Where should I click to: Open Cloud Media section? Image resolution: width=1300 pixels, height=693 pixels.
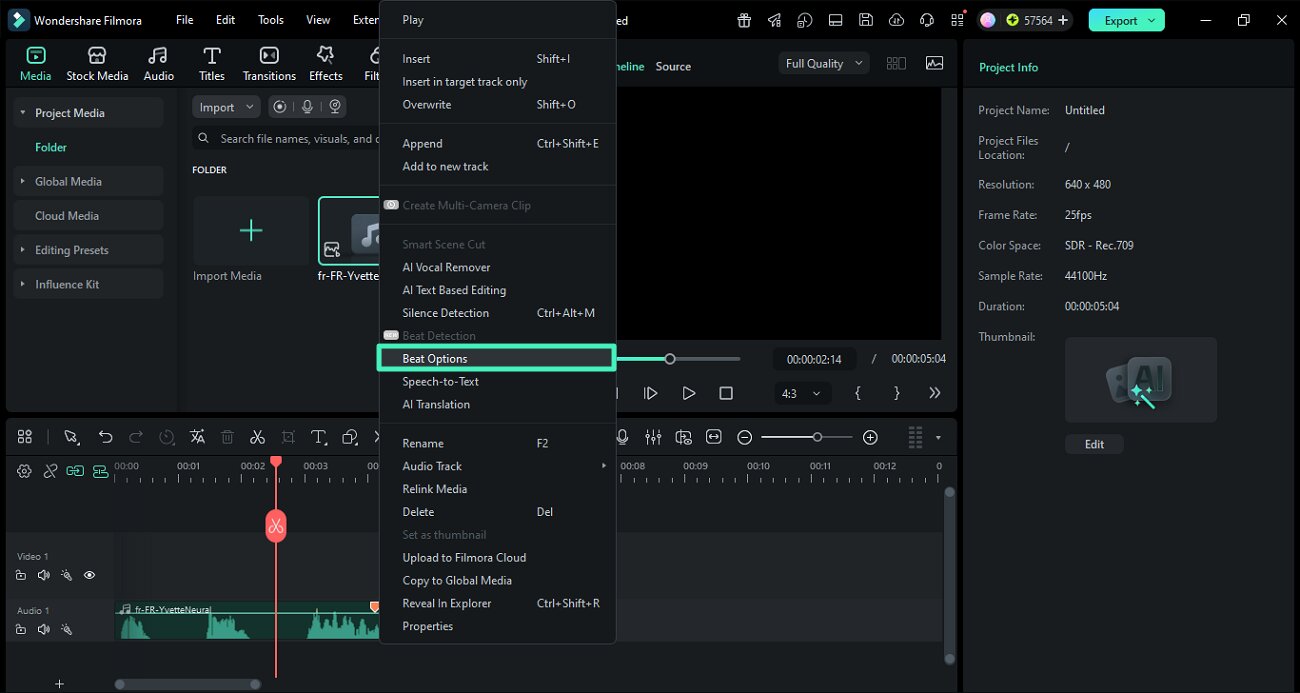[88, 216]
